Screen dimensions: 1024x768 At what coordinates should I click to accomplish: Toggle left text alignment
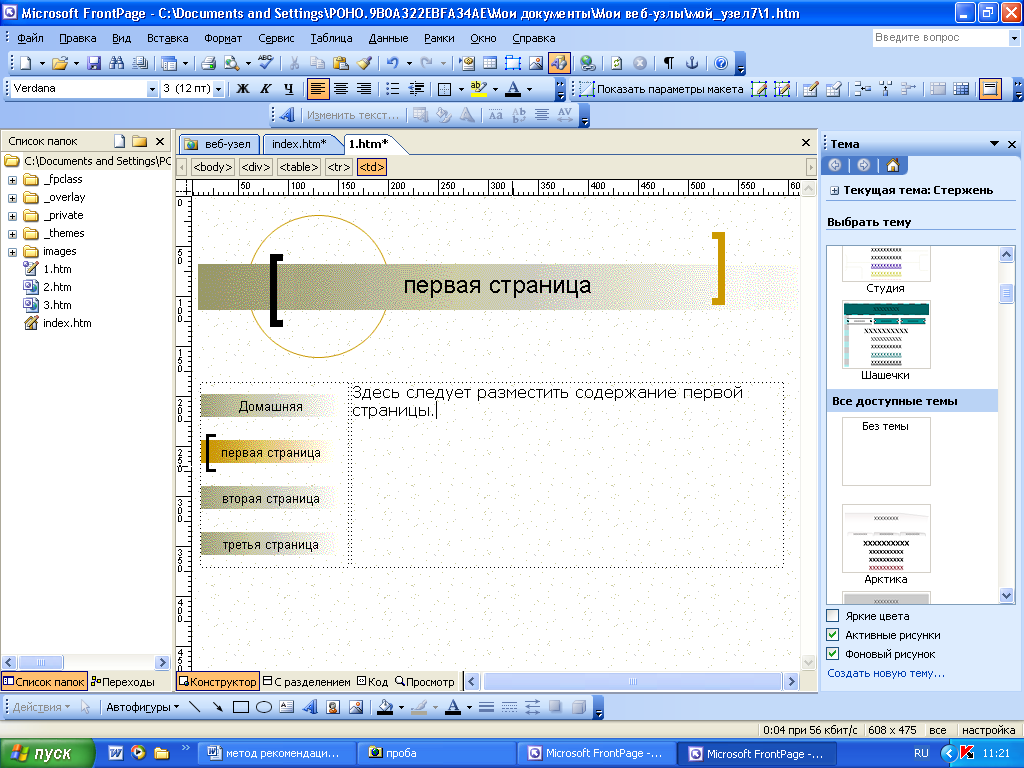[x=317, y=88]
